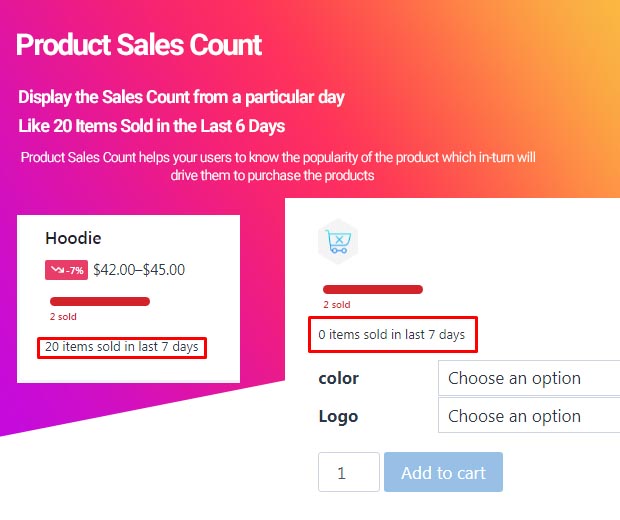Click 'Display the Sales Count' subtitle
Screen dimensions: 620x520
click(181, 98)
